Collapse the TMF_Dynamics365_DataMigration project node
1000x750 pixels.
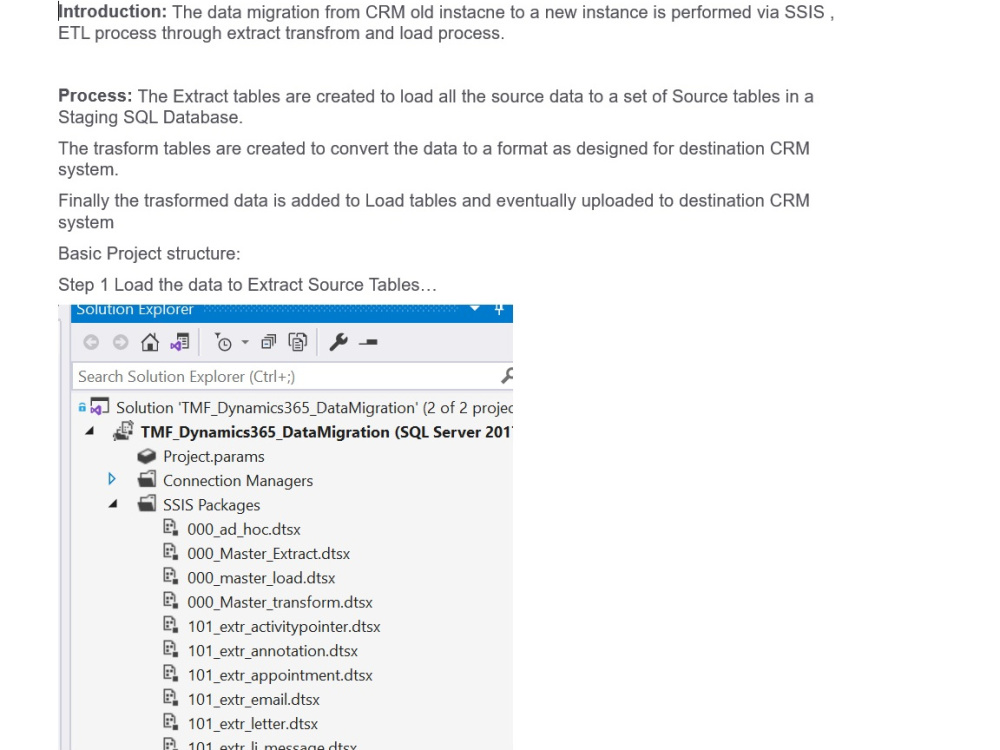(x=90, y=431)
